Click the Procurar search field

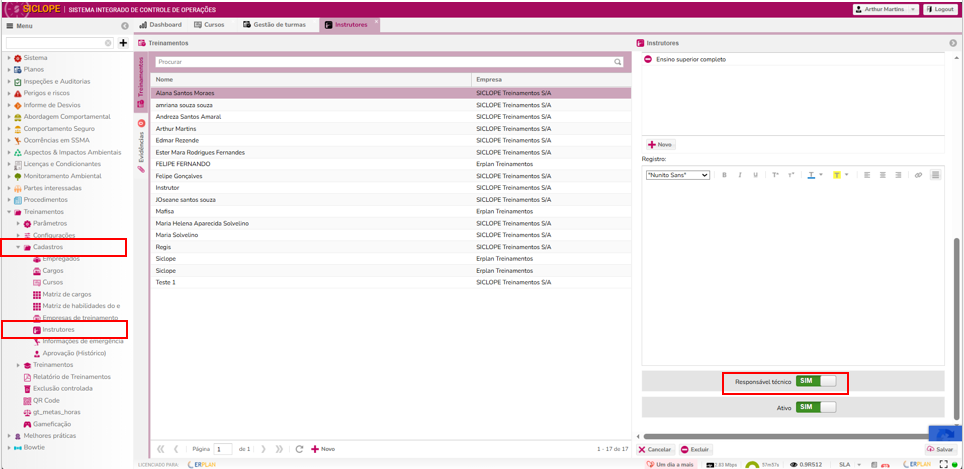(383, 62)
